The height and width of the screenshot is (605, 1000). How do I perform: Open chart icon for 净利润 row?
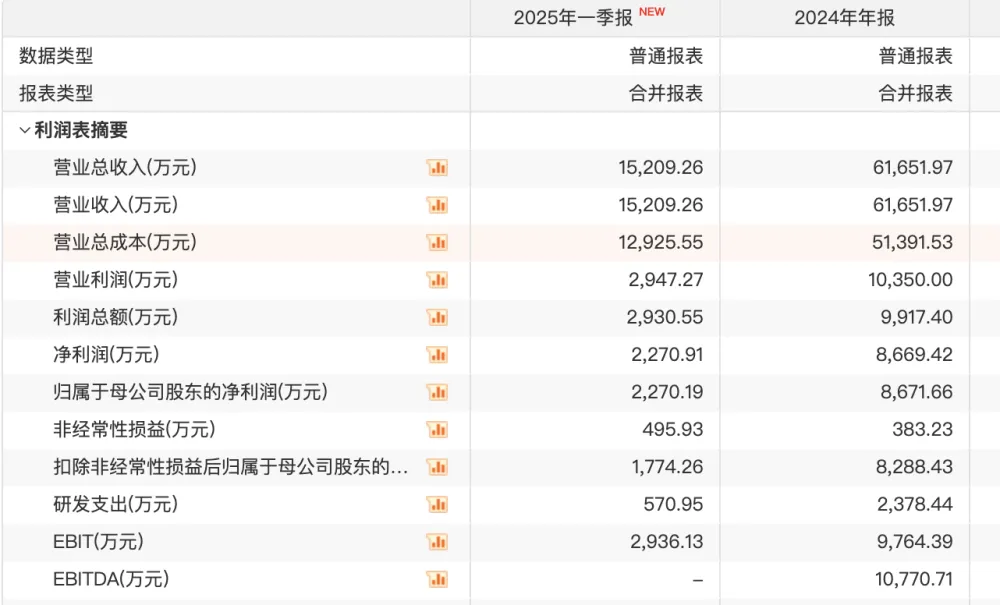[x=438, y=355]
